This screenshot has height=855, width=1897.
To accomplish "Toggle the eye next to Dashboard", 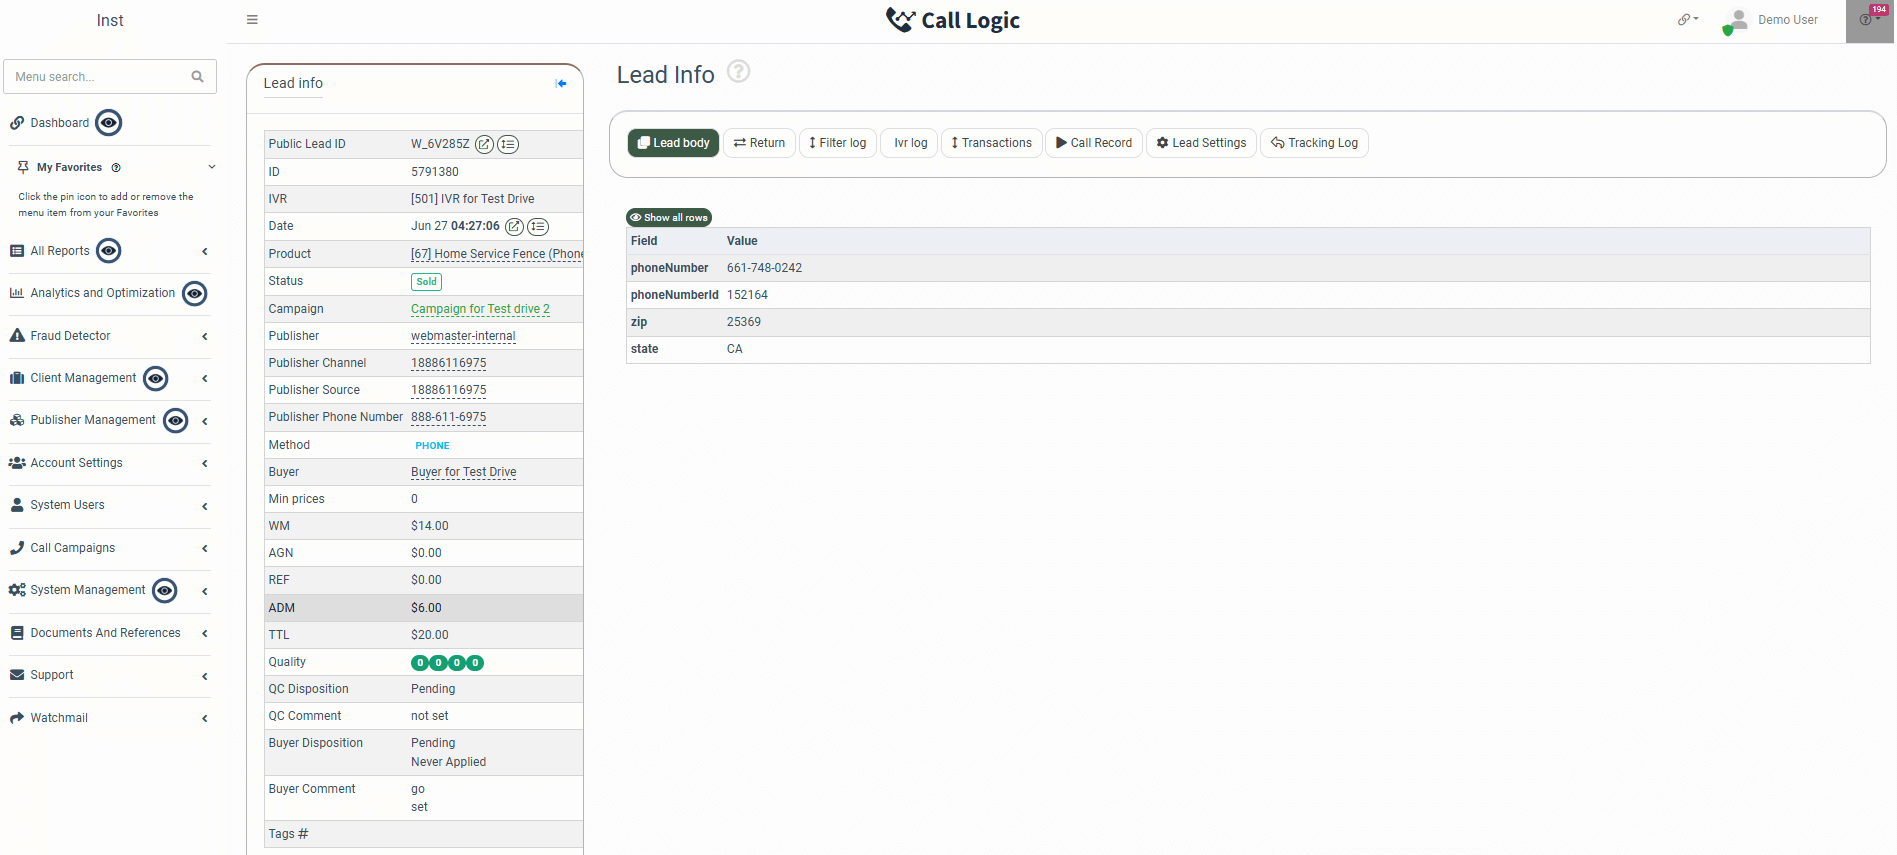I will [109, 123].
